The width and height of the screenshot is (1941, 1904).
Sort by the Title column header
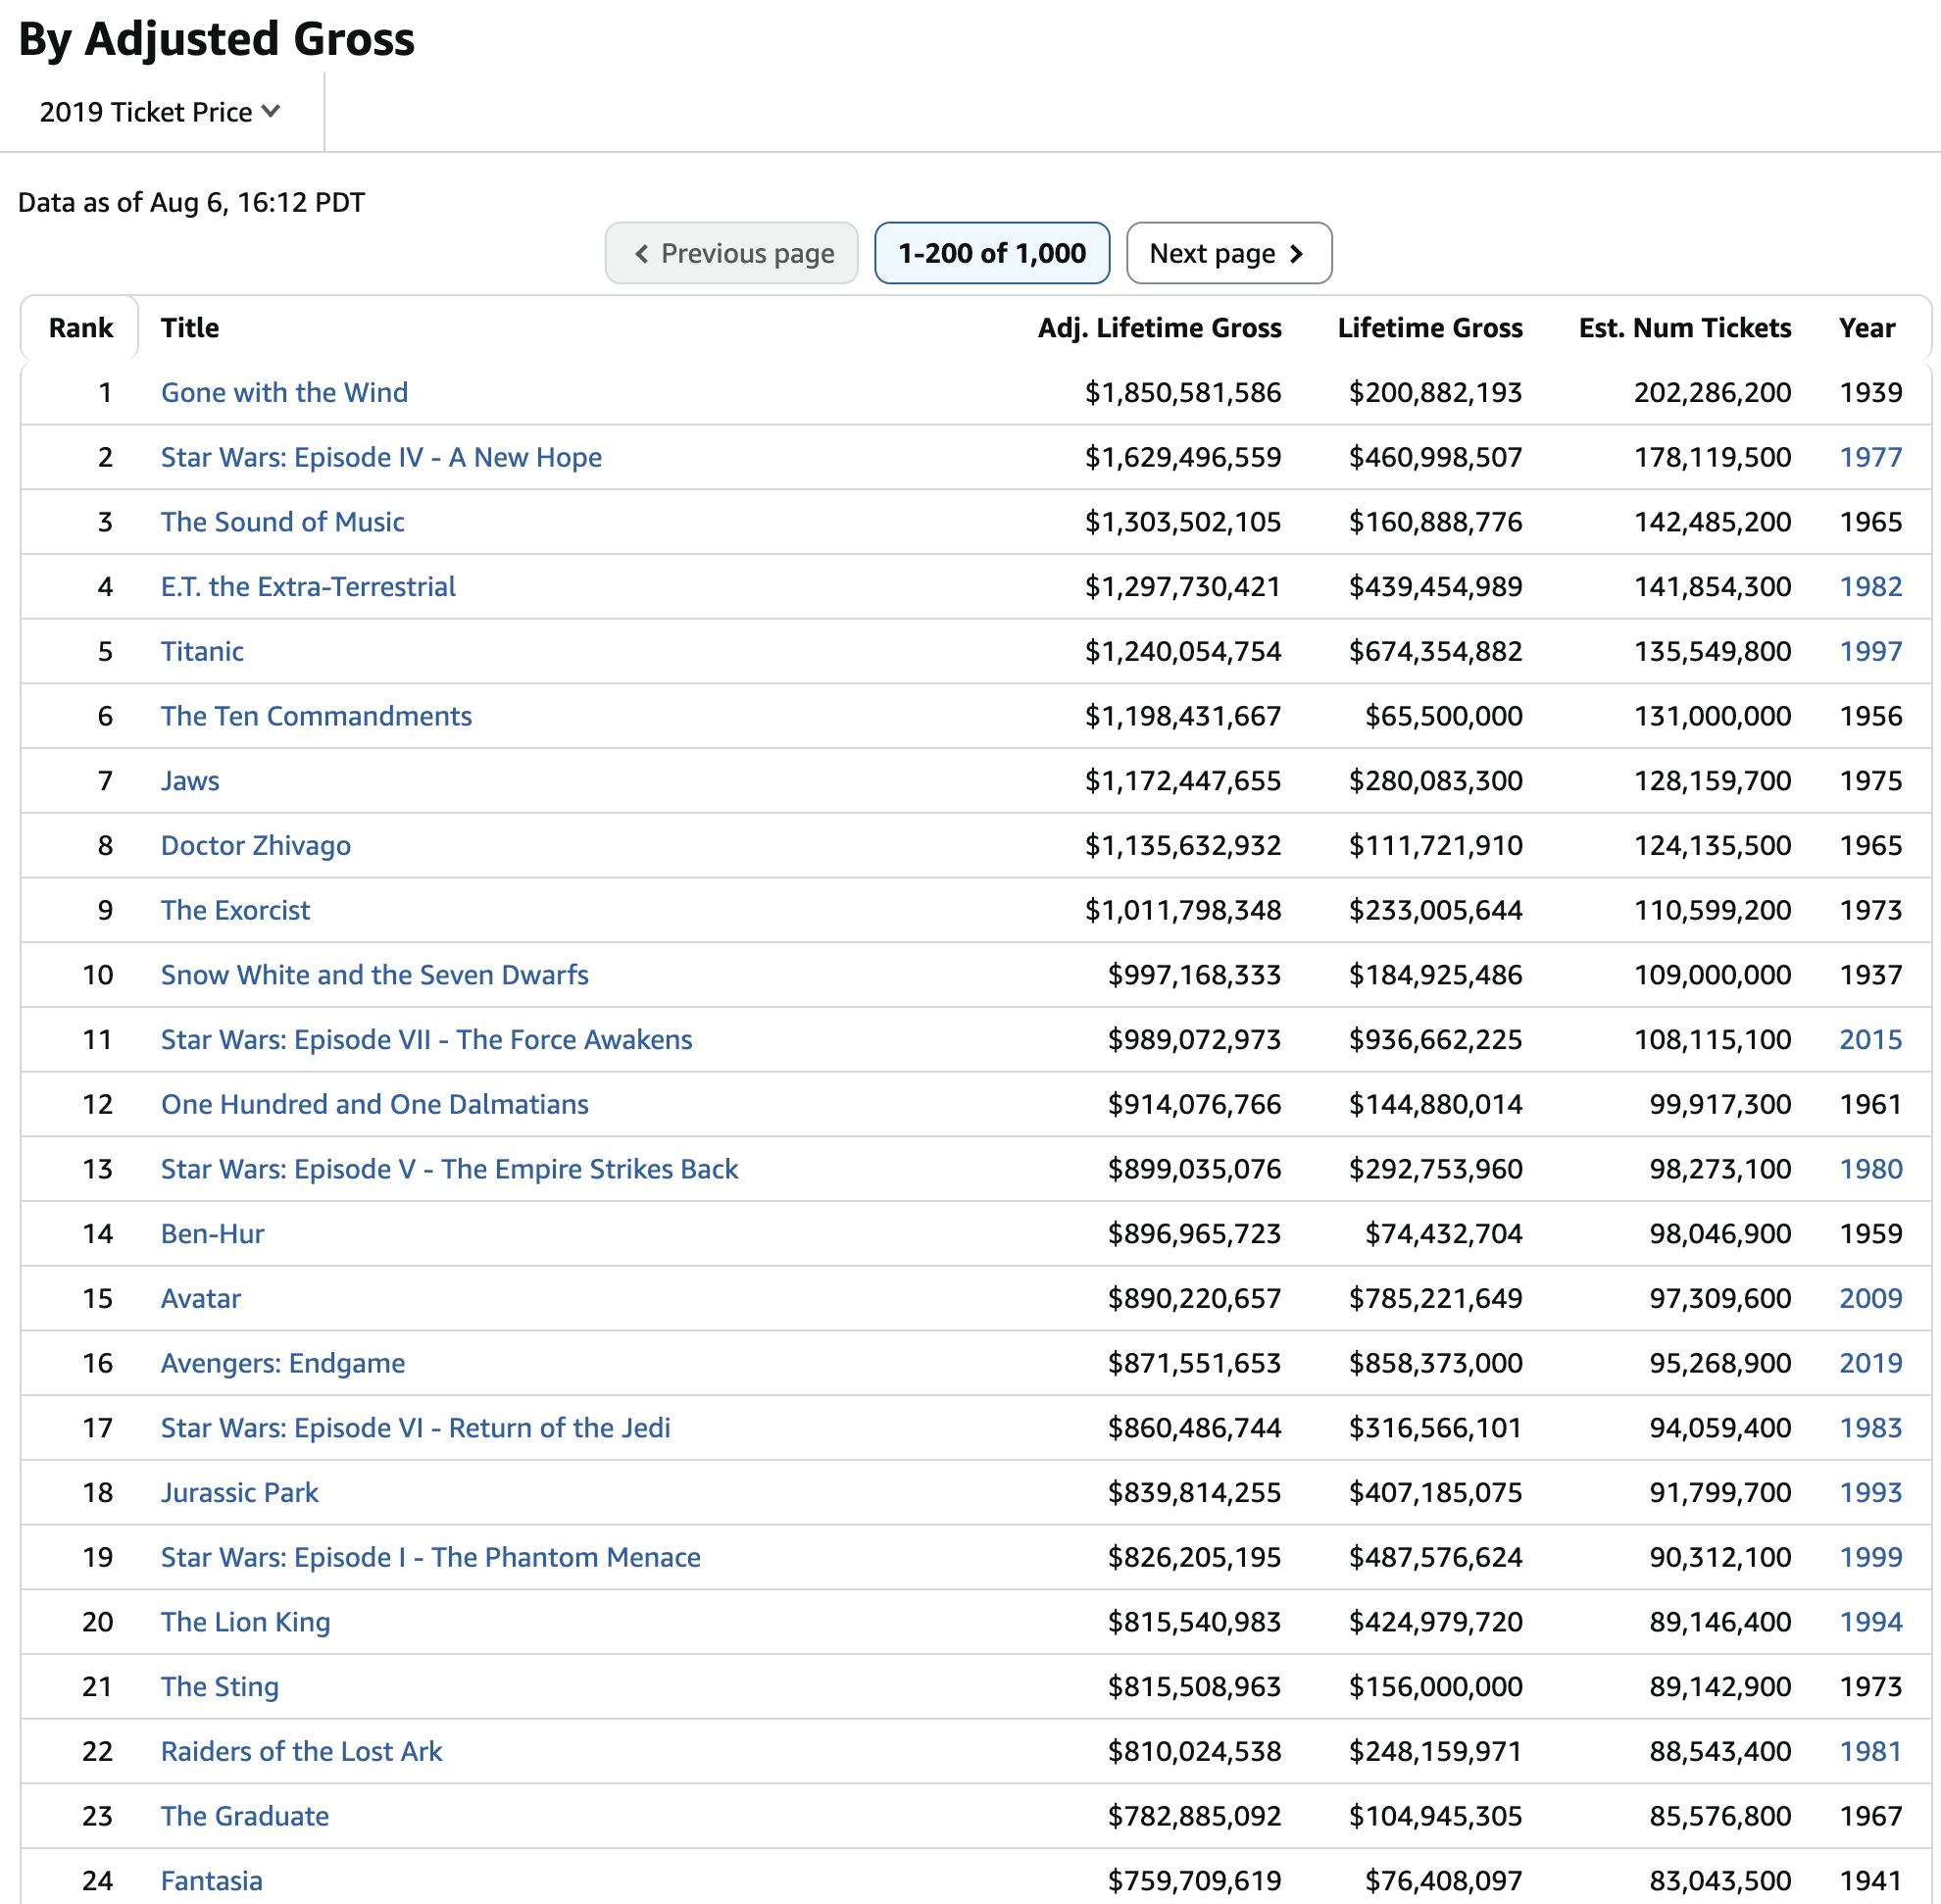(190, 328)
